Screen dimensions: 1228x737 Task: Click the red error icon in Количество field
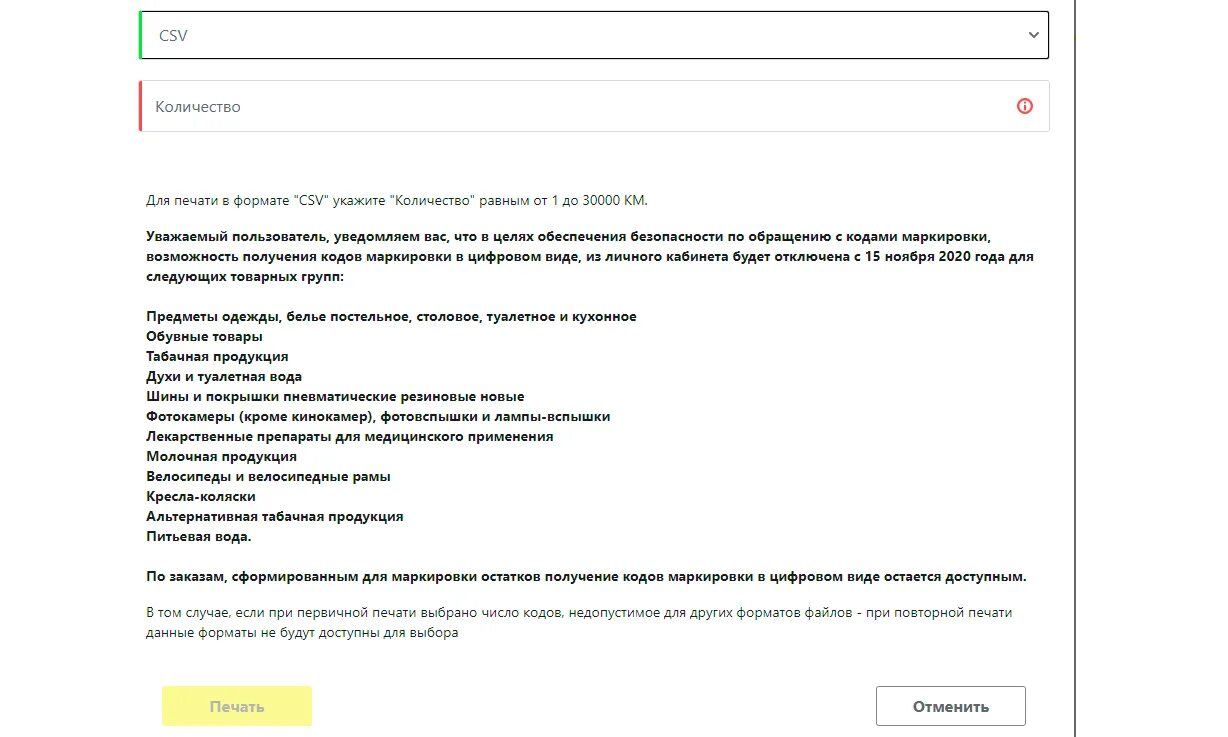[x=1024, y=106]
